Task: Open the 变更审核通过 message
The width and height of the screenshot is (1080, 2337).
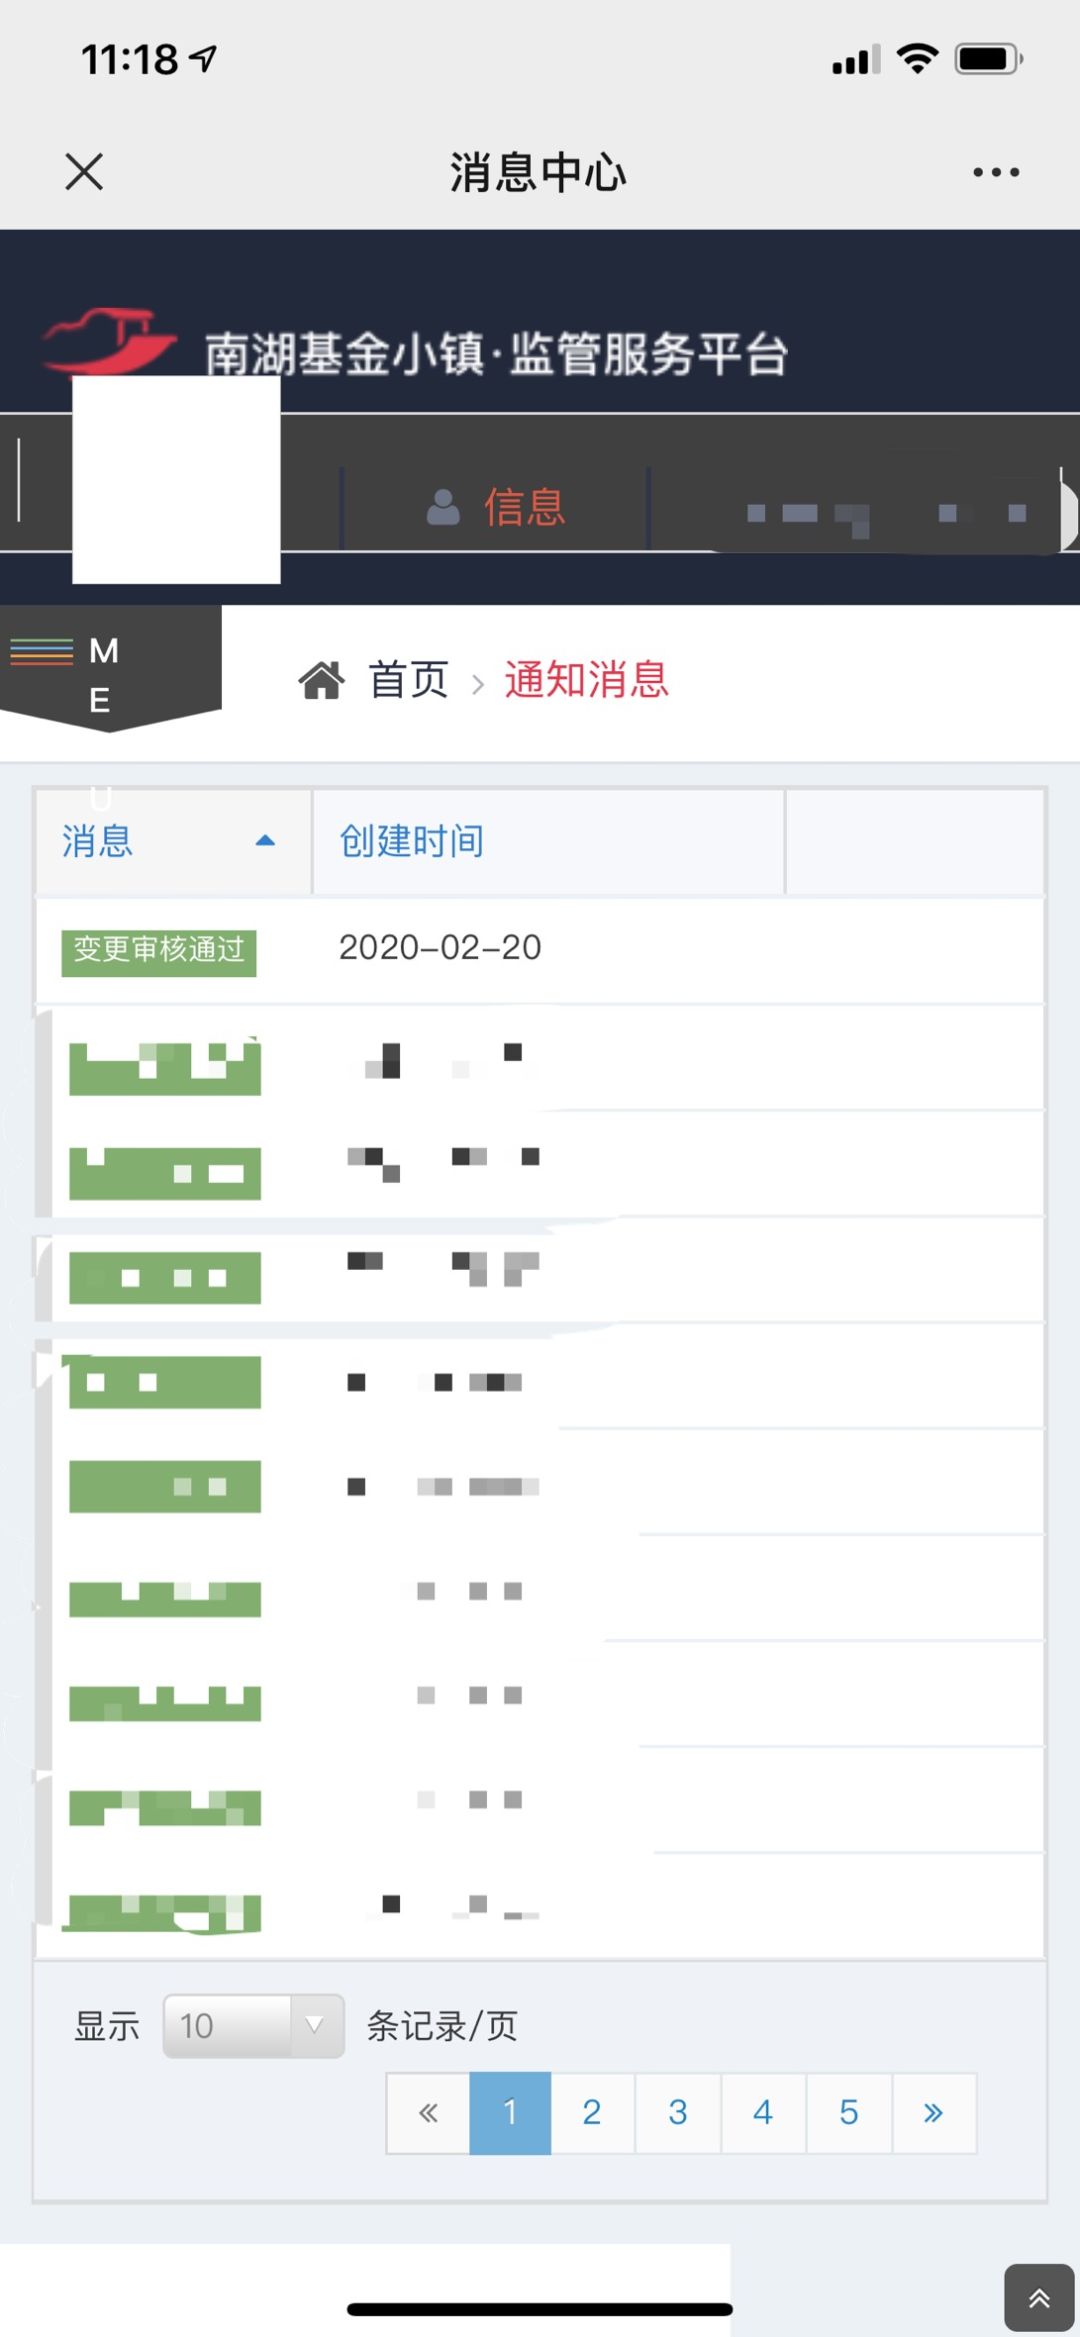Action: (x=159, y=950)
